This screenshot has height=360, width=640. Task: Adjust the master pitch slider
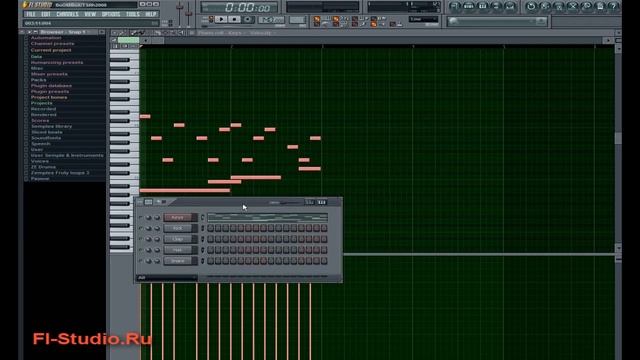click(189, 14)
